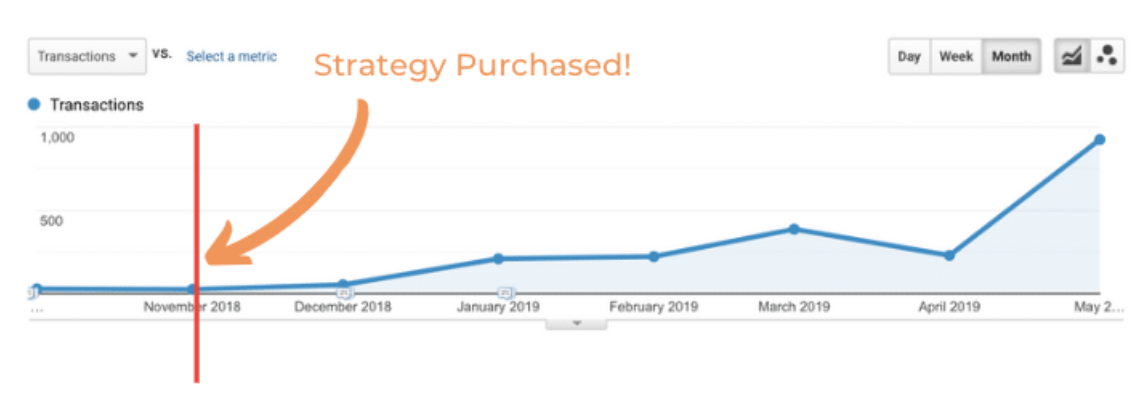Click the December 2018 data point
The width and height of the screenshot is (1144, 394).
[x=343, y=284]
